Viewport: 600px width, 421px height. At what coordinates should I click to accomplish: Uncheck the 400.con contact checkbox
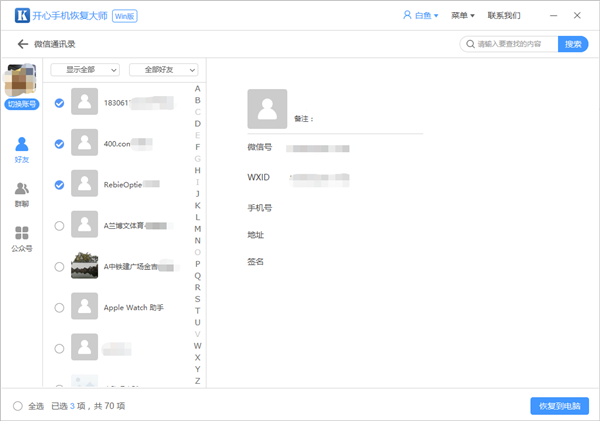pyautogui.click(x=59, y=144)
